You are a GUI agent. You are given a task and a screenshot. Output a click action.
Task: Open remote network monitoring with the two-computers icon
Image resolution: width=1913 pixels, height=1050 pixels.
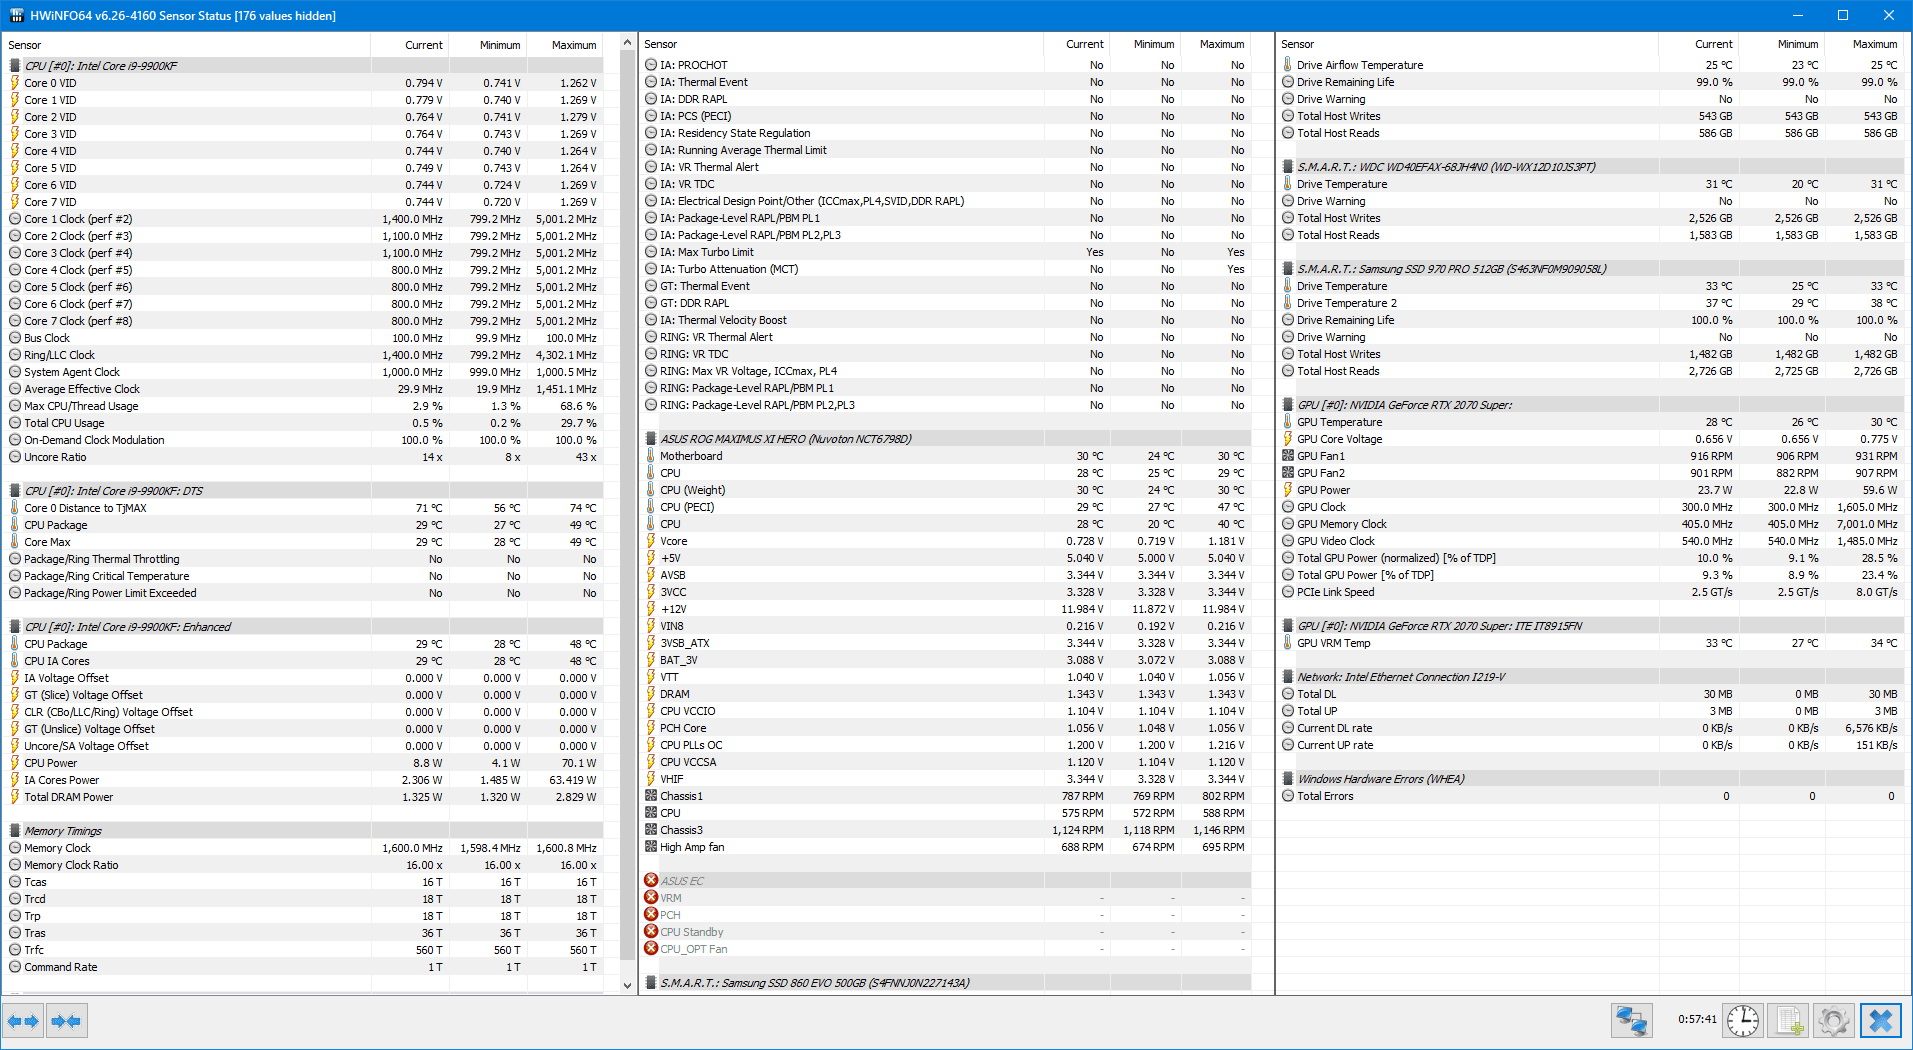click(1632, 1021)
